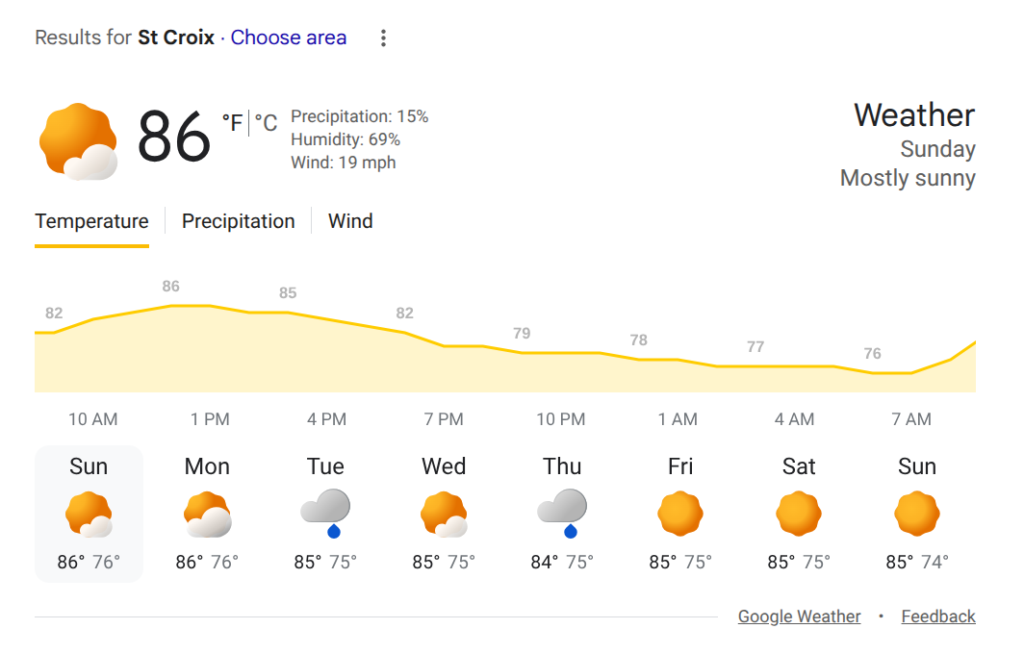1024x654 pixels.
Task: Click Saturday's sunny weather icon
Action: 798,515
